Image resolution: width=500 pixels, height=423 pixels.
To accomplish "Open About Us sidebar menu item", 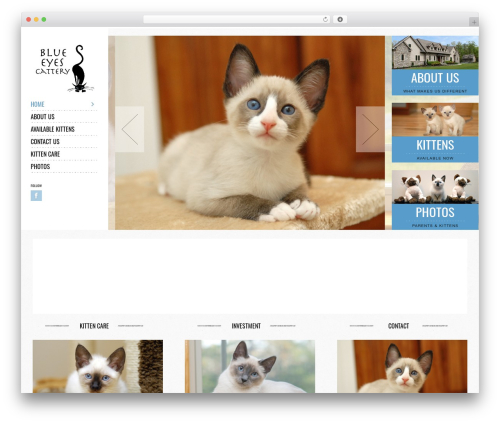I will (42, 117).
